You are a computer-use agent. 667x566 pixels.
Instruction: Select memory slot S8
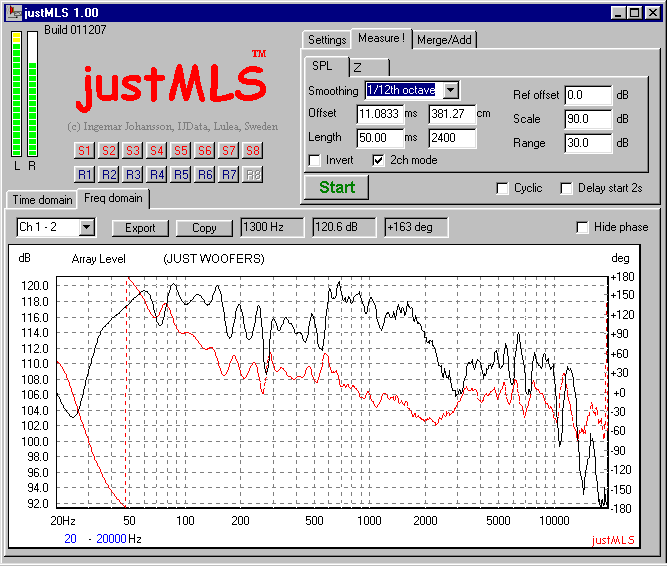[253, 151]
